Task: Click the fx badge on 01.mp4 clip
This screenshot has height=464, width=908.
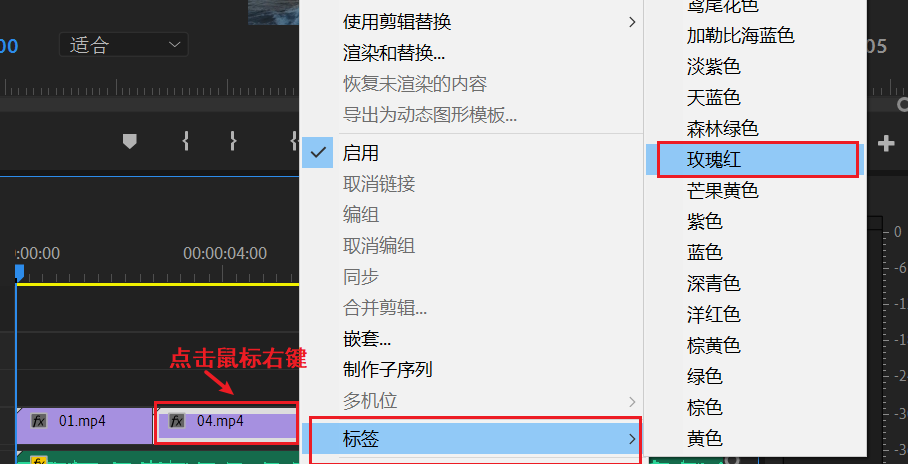Action: tap(39, 421)
